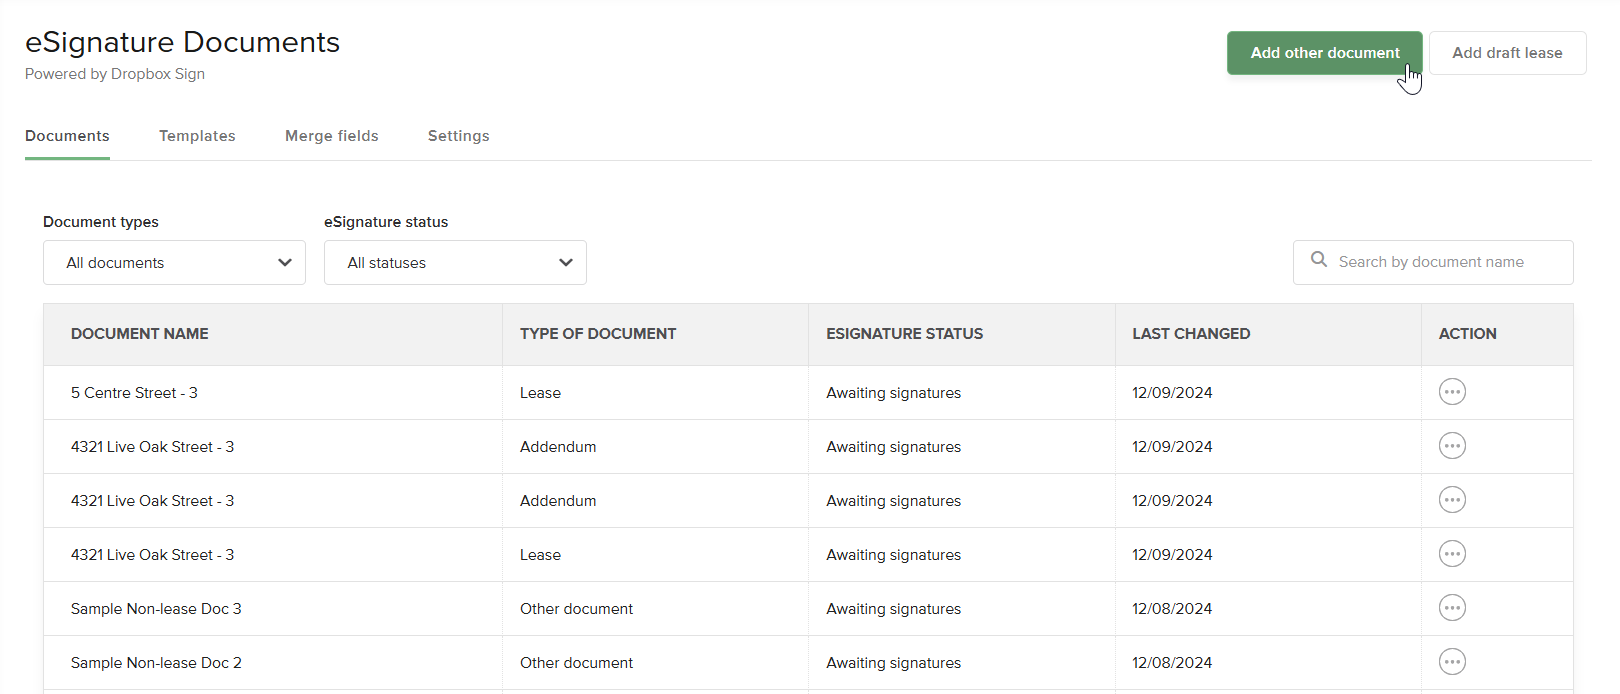1620x694 pixels.
Task: Select the 5 Centre Street - 3 document name
Action: (x=134, y=393)
